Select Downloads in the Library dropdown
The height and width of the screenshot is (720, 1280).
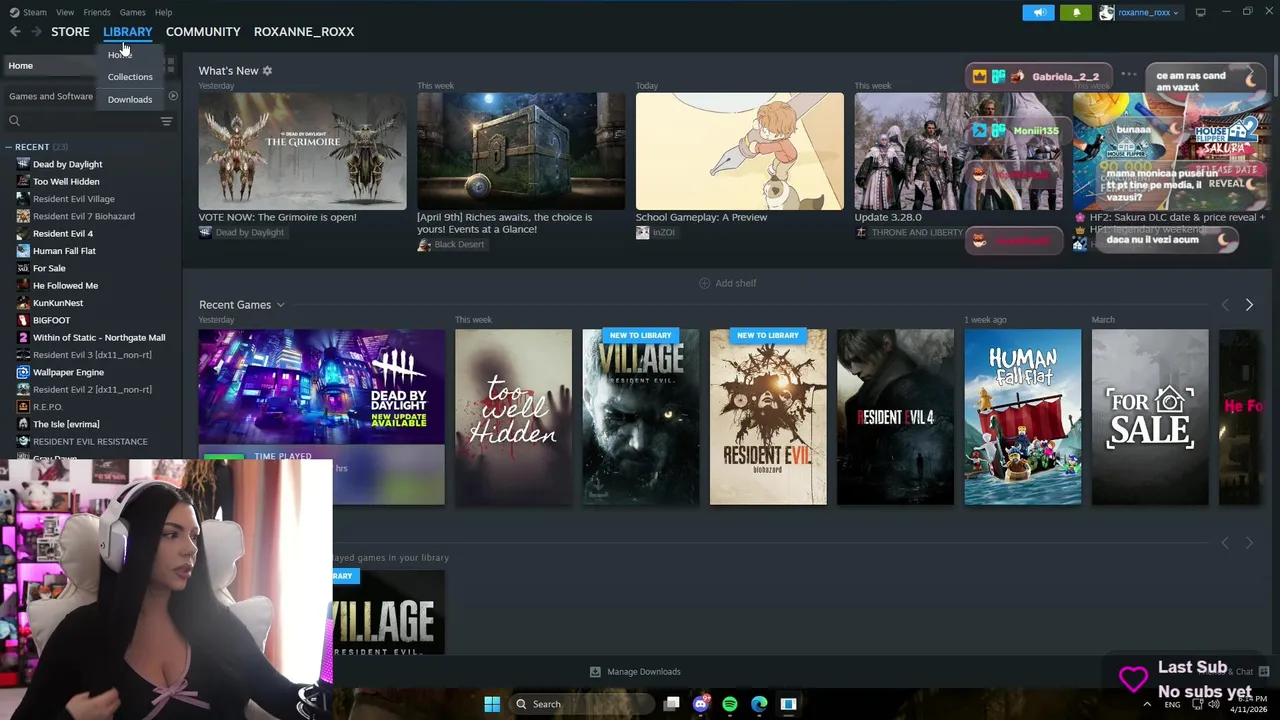click(x=130, y=100)
